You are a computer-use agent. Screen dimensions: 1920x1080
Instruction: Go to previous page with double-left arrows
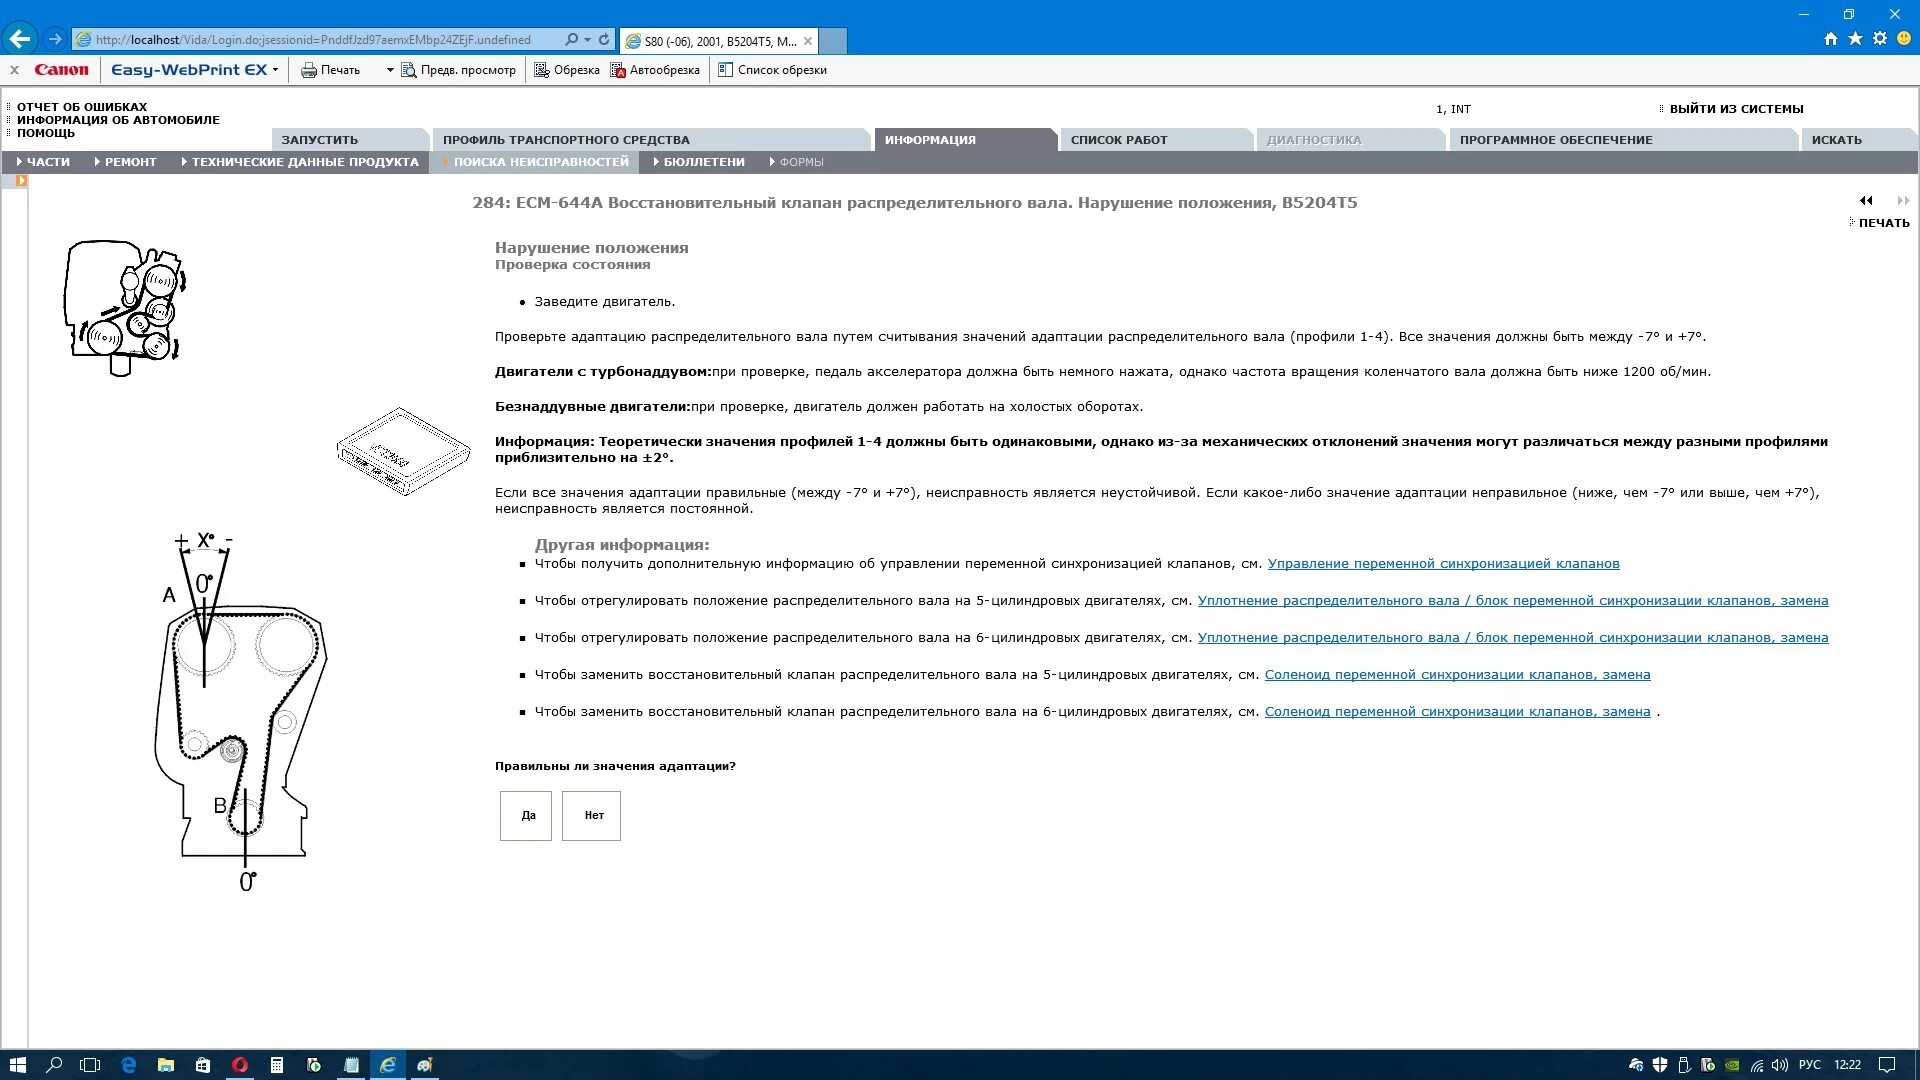1866,201
